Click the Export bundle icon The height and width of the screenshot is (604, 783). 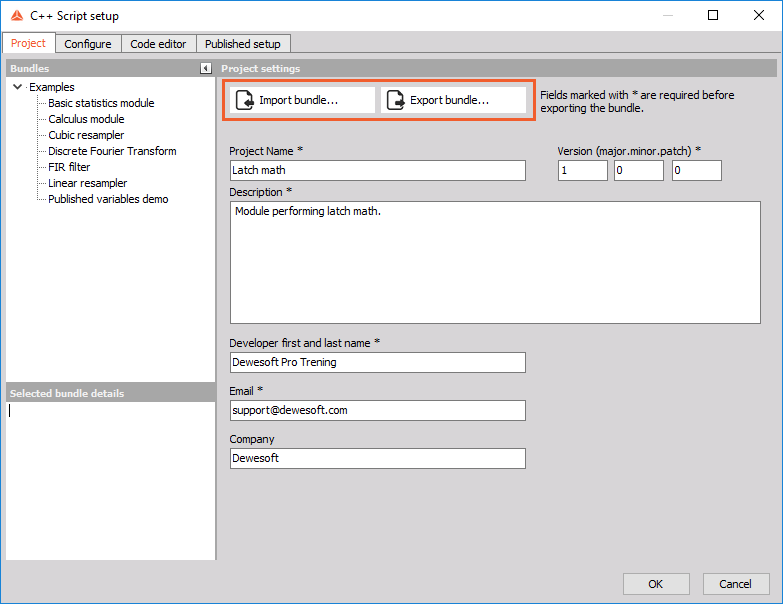395,100
